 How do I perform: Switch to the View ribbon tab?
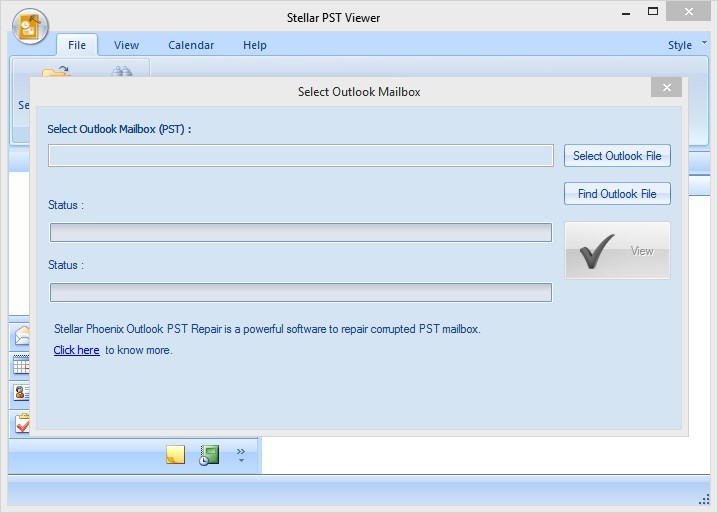click(x=126, y=45)
